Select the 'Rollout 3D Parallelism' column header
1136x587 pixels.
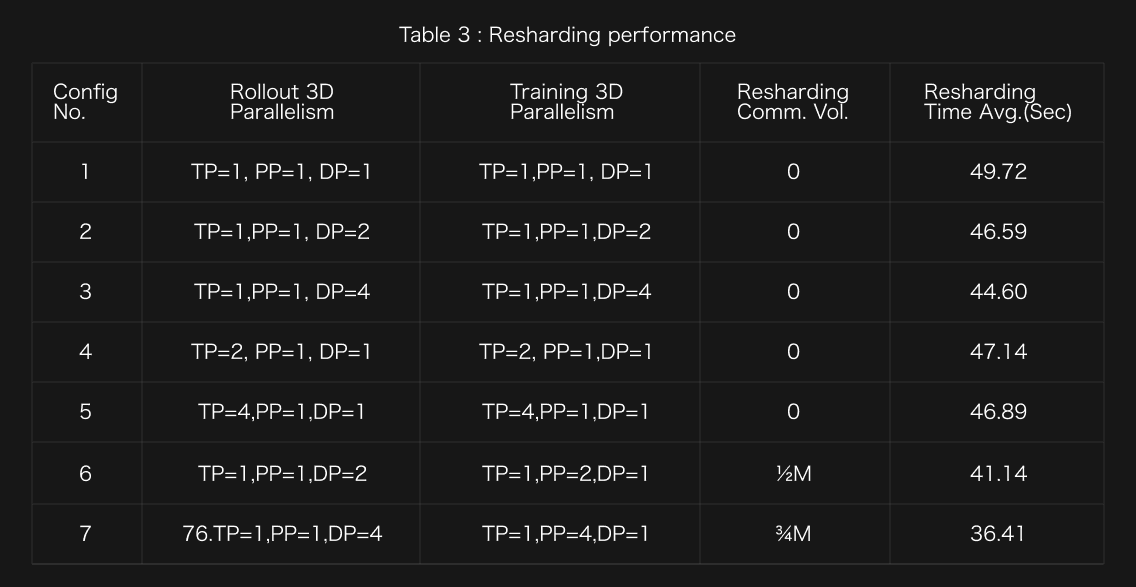(x=281, y=102)
